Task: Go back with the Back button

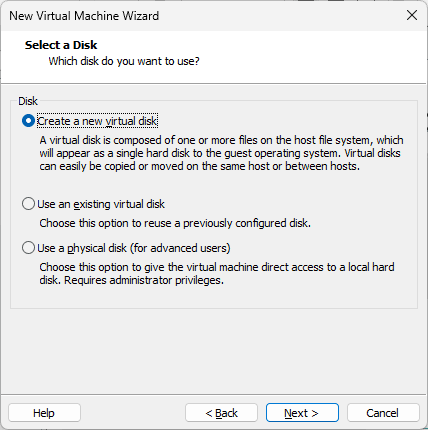Action: point(221,413)
